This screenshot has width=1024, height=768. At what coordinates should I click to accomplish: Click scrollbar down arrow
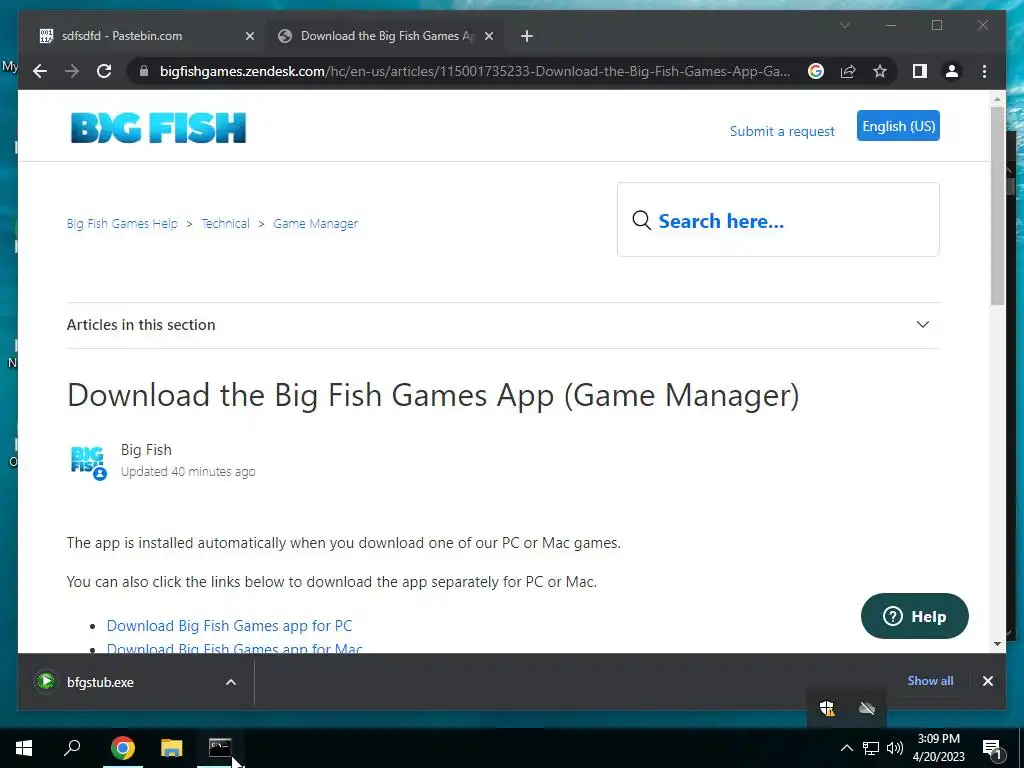(x=997, y=644)
